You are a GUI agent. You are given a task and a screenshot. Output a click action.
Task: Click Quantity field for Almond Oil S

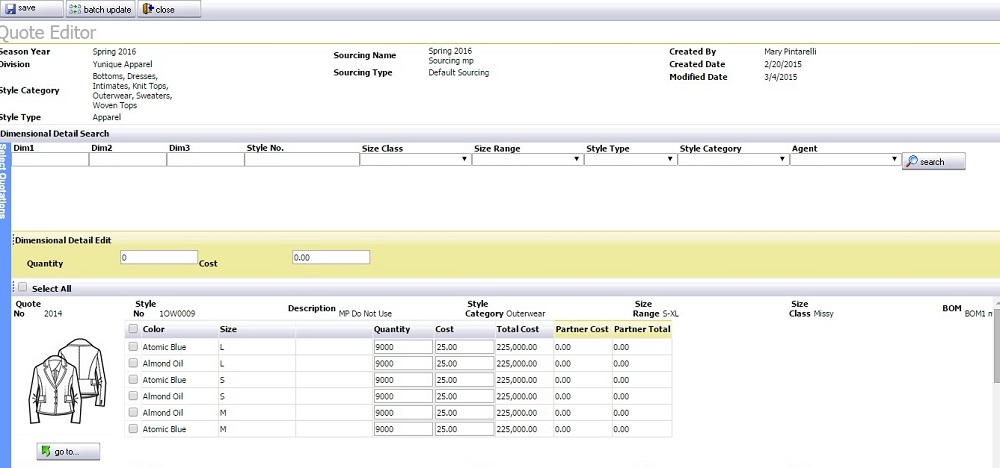point(404,397)
